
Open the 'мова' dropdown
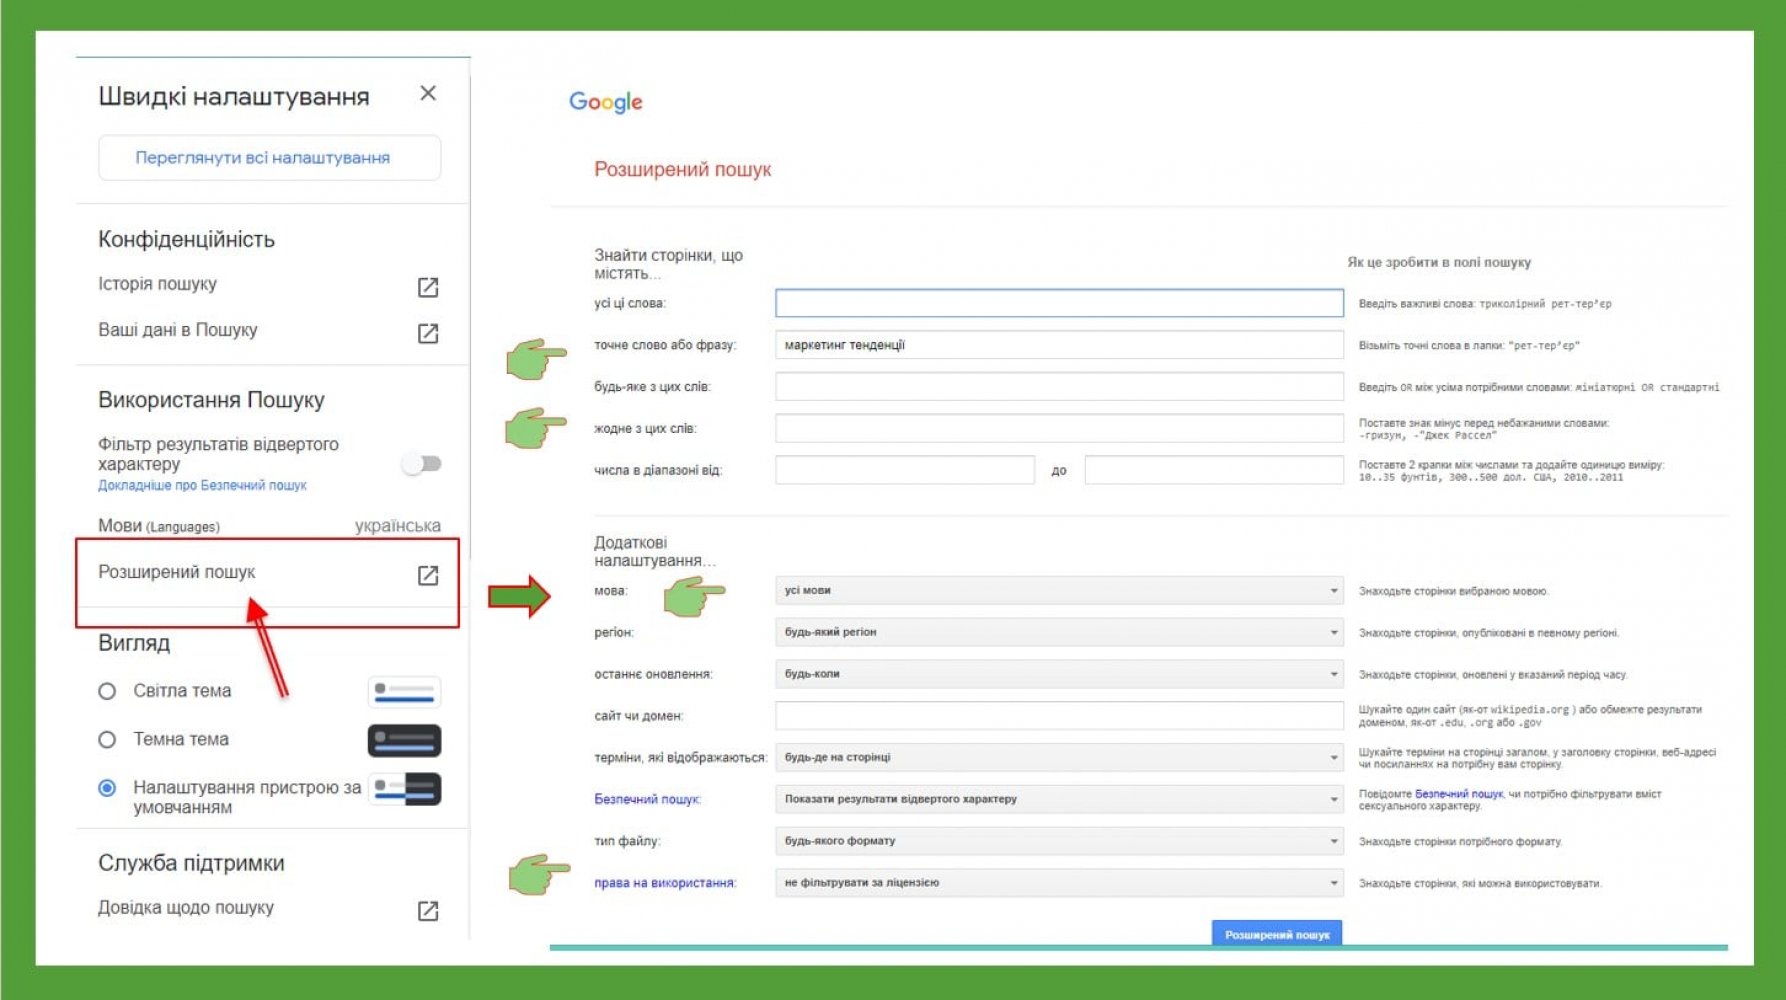pyautogui.click(x=1059, y=591)
